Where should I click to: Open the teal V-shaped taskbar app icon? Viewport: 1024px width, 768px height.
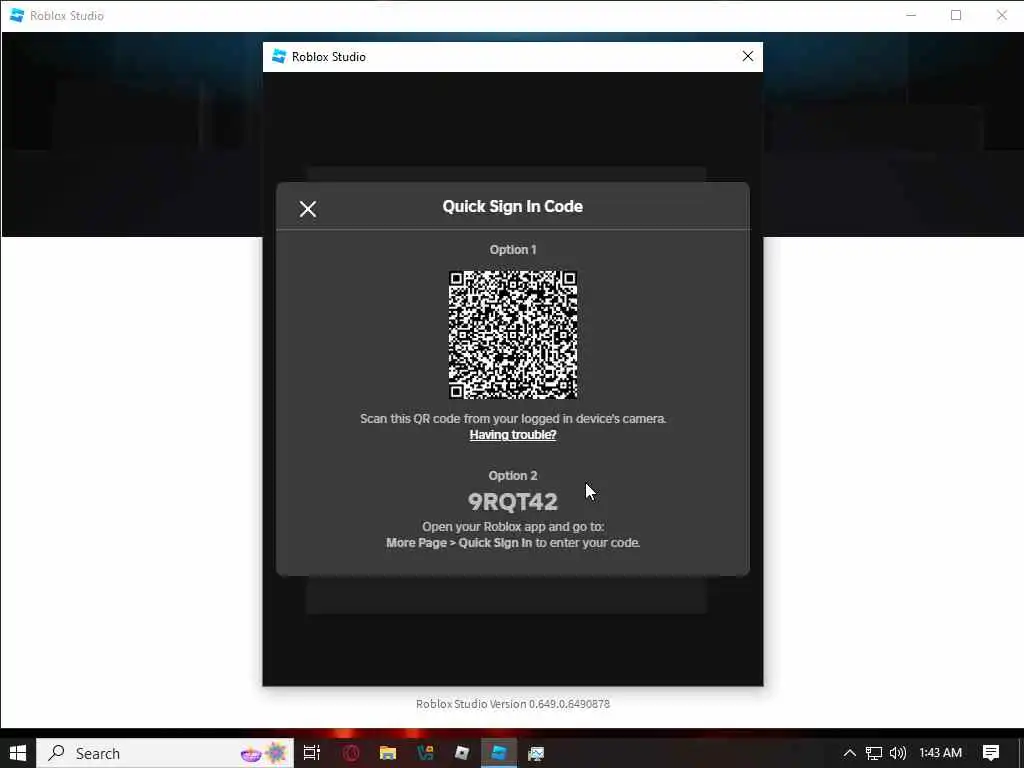click(425, 753)
